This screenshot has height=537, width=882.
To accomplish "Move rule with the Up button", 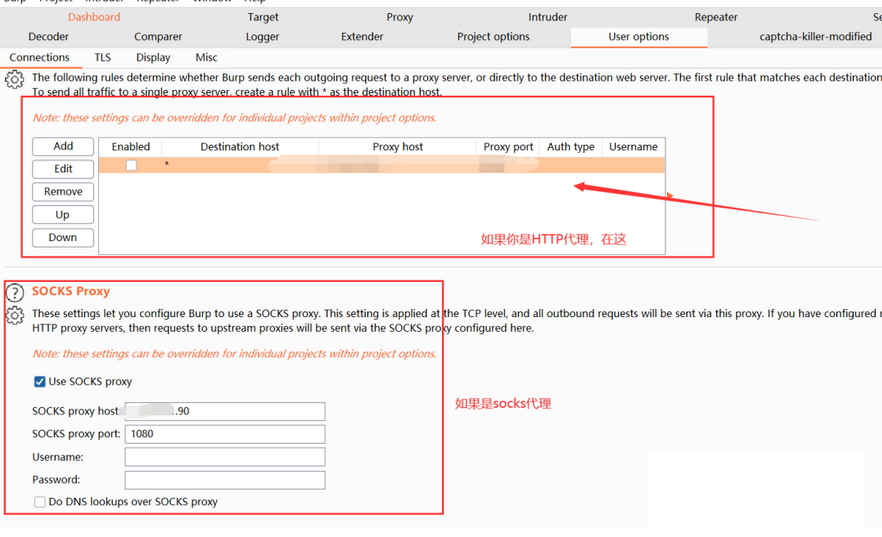I will [63, 215].
